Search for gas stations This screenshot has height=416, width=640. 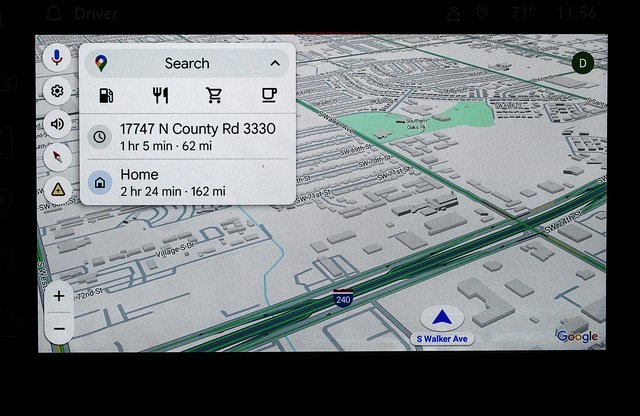pyautogui.click(x=105, y=96)
